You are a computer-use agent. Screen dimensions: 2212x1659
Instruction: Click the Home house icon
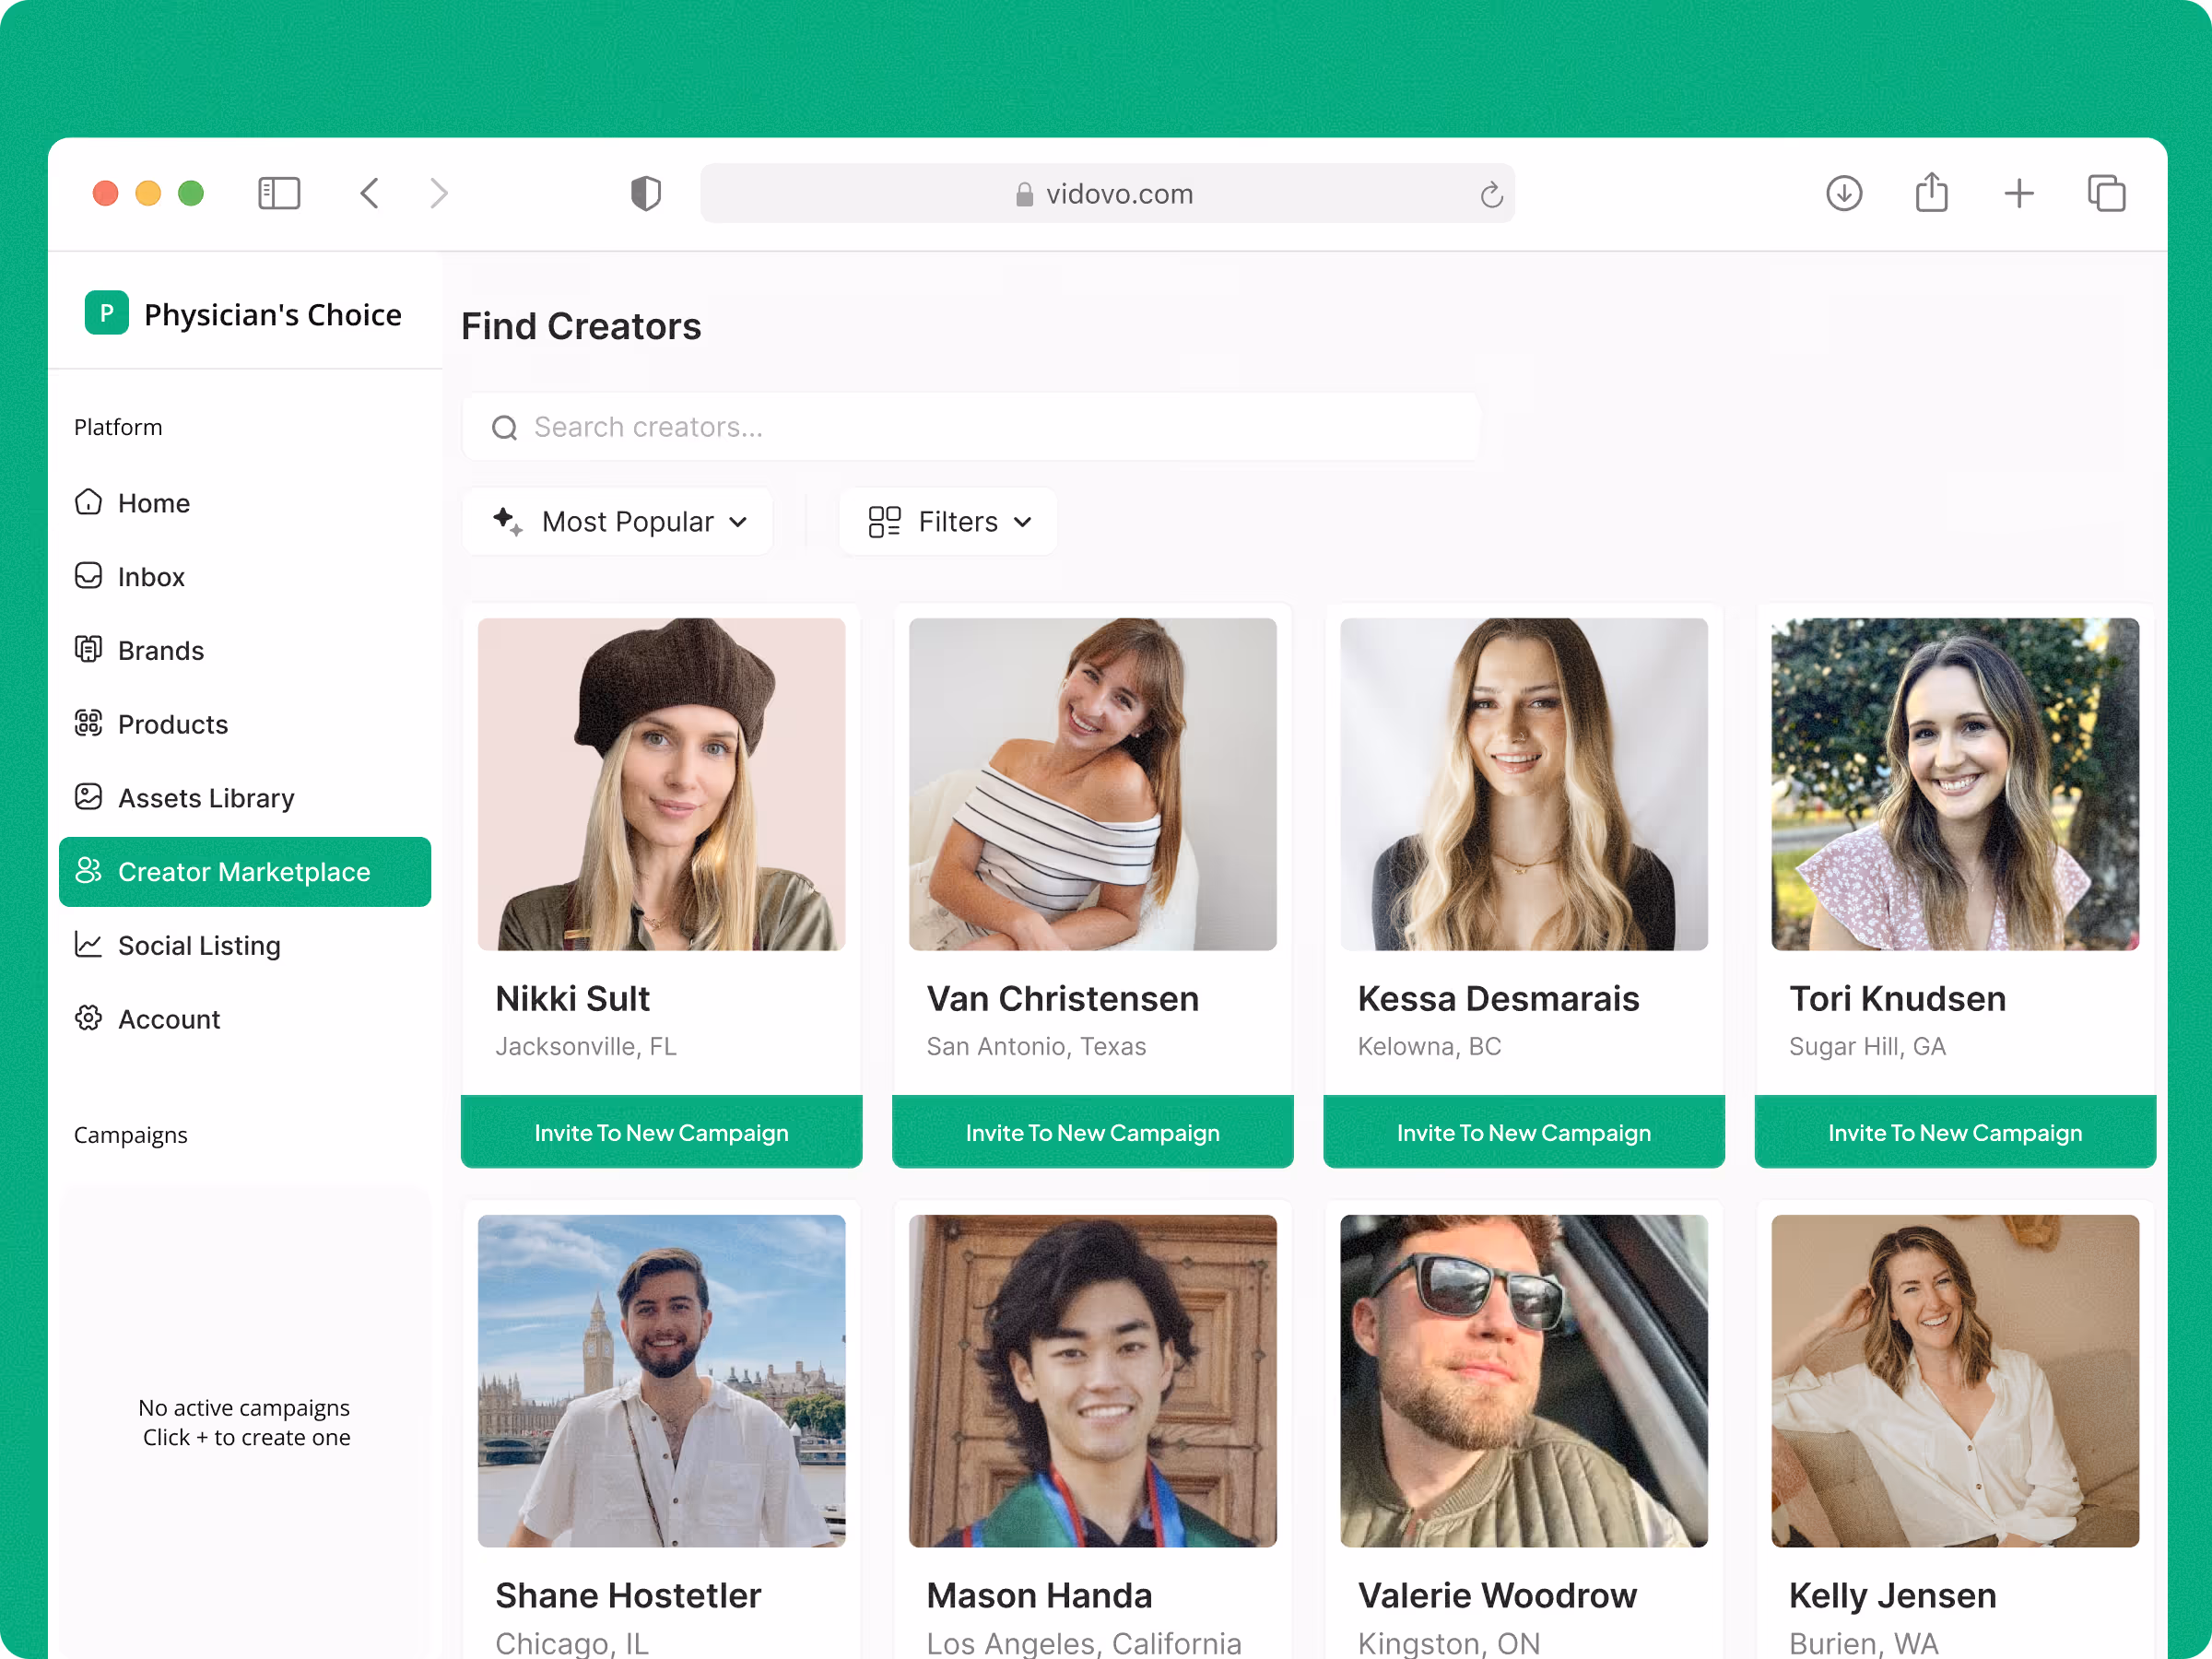pyautogui.click(x=89, y=502)
